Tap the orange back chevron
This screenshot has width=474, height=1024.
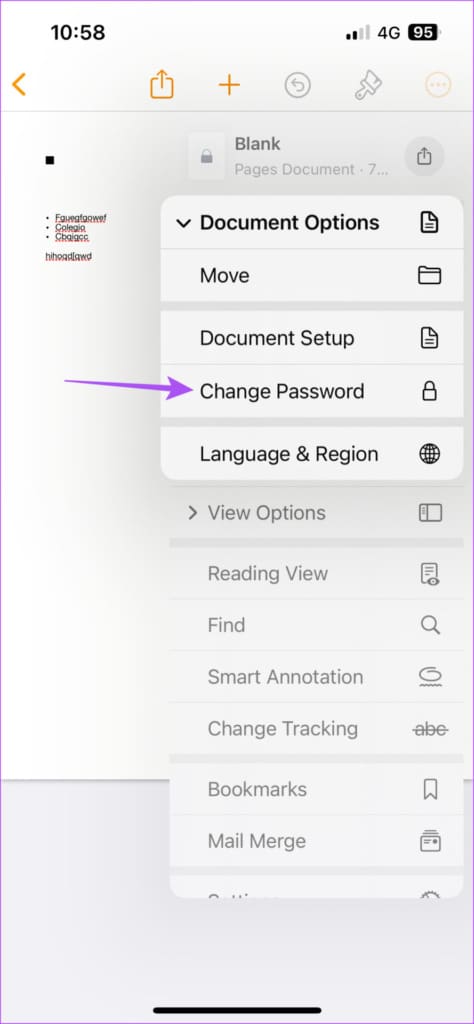[x=19, y=85]
